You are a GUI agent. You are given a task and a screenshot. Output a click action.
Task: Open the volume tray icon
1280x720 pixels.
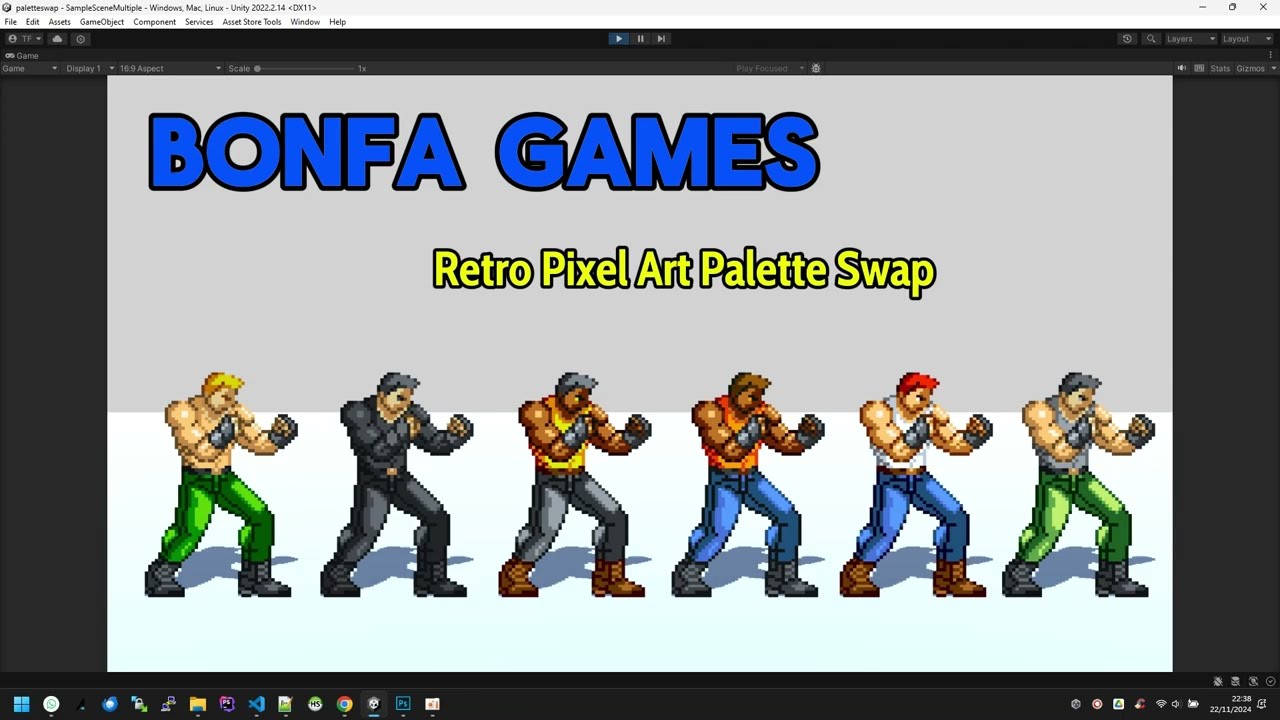1176,704
